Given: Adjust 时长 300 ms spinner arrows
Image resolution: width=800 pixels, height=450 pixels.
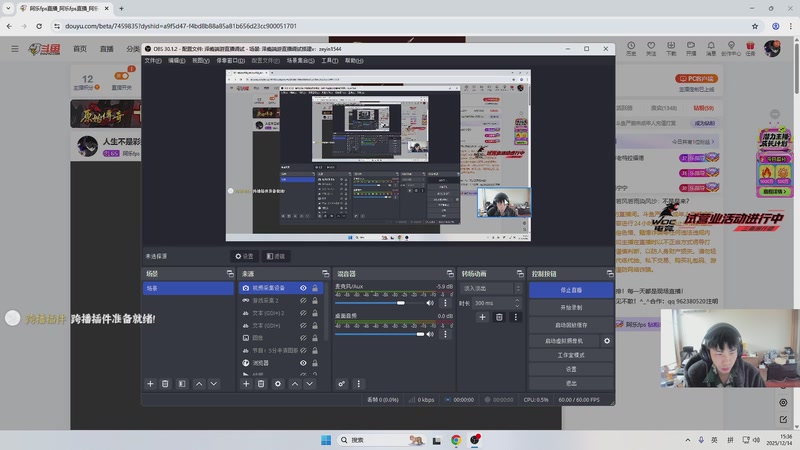Looking at the screenshot, I should click(x=517, y=303).
